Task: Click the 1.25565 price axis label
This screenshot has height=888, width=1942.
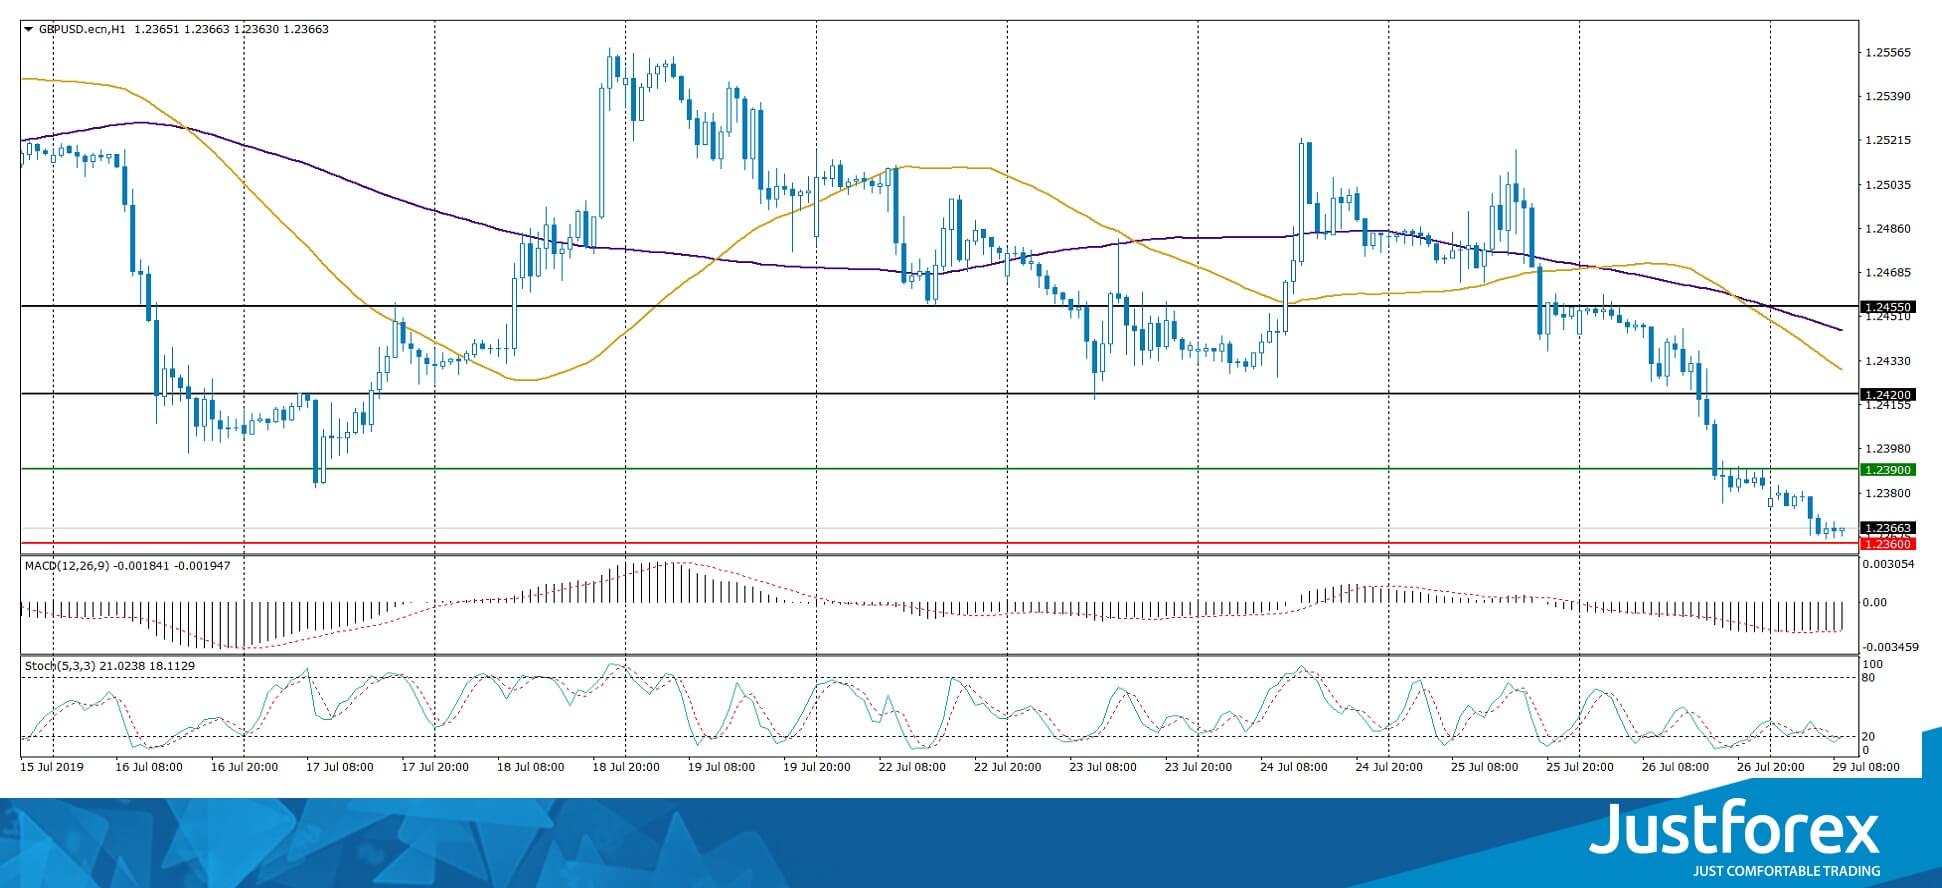Action: [x=1888, y=53]
